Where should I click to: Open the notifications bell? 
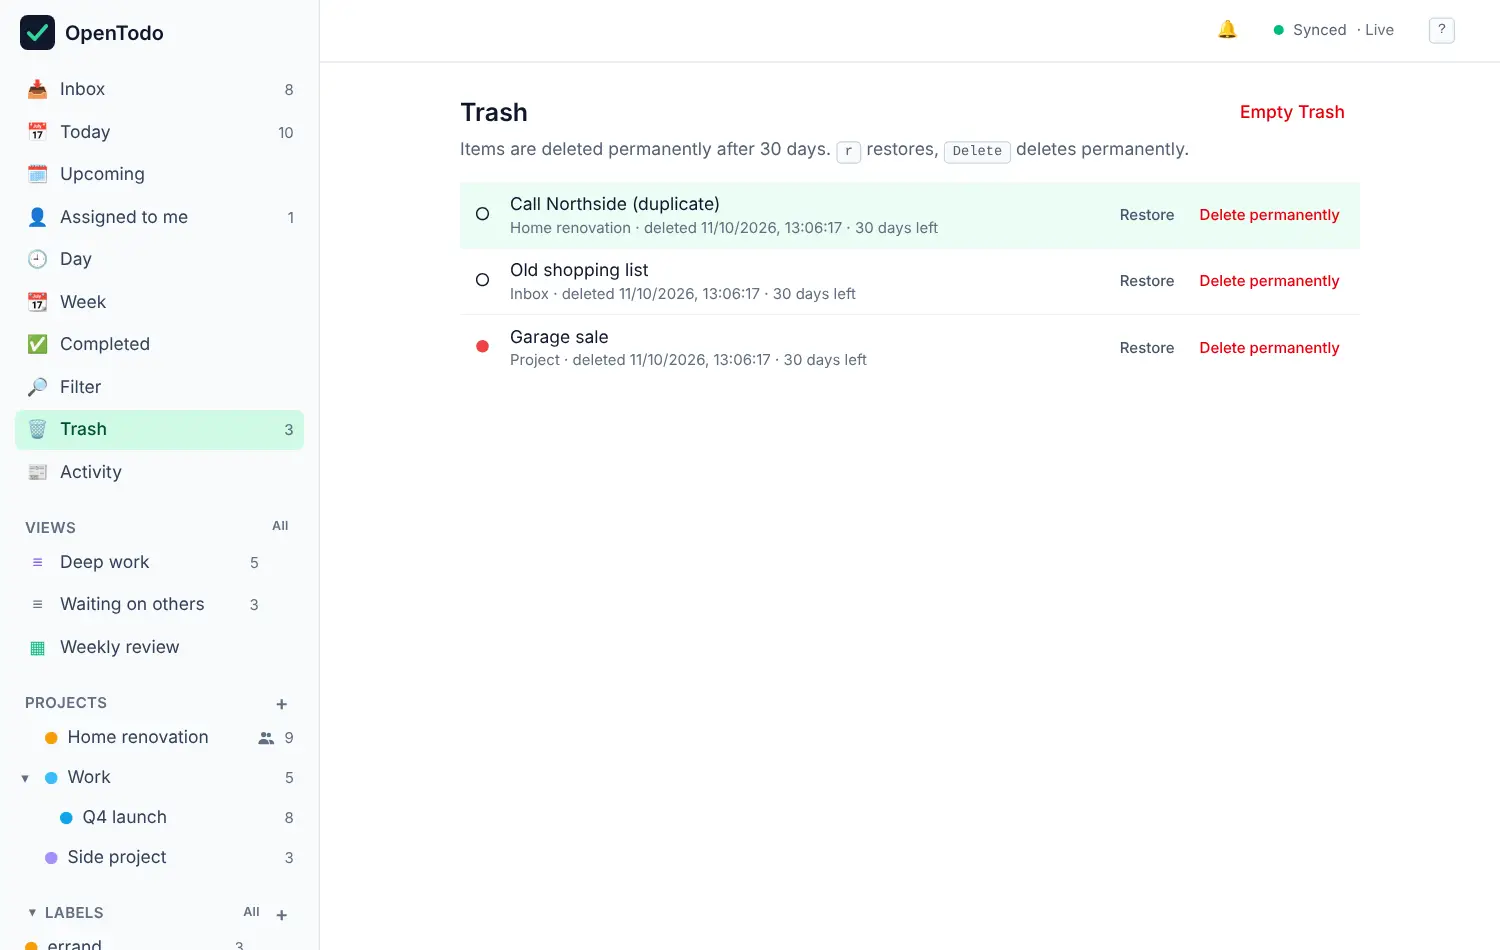click(1227, 30)
